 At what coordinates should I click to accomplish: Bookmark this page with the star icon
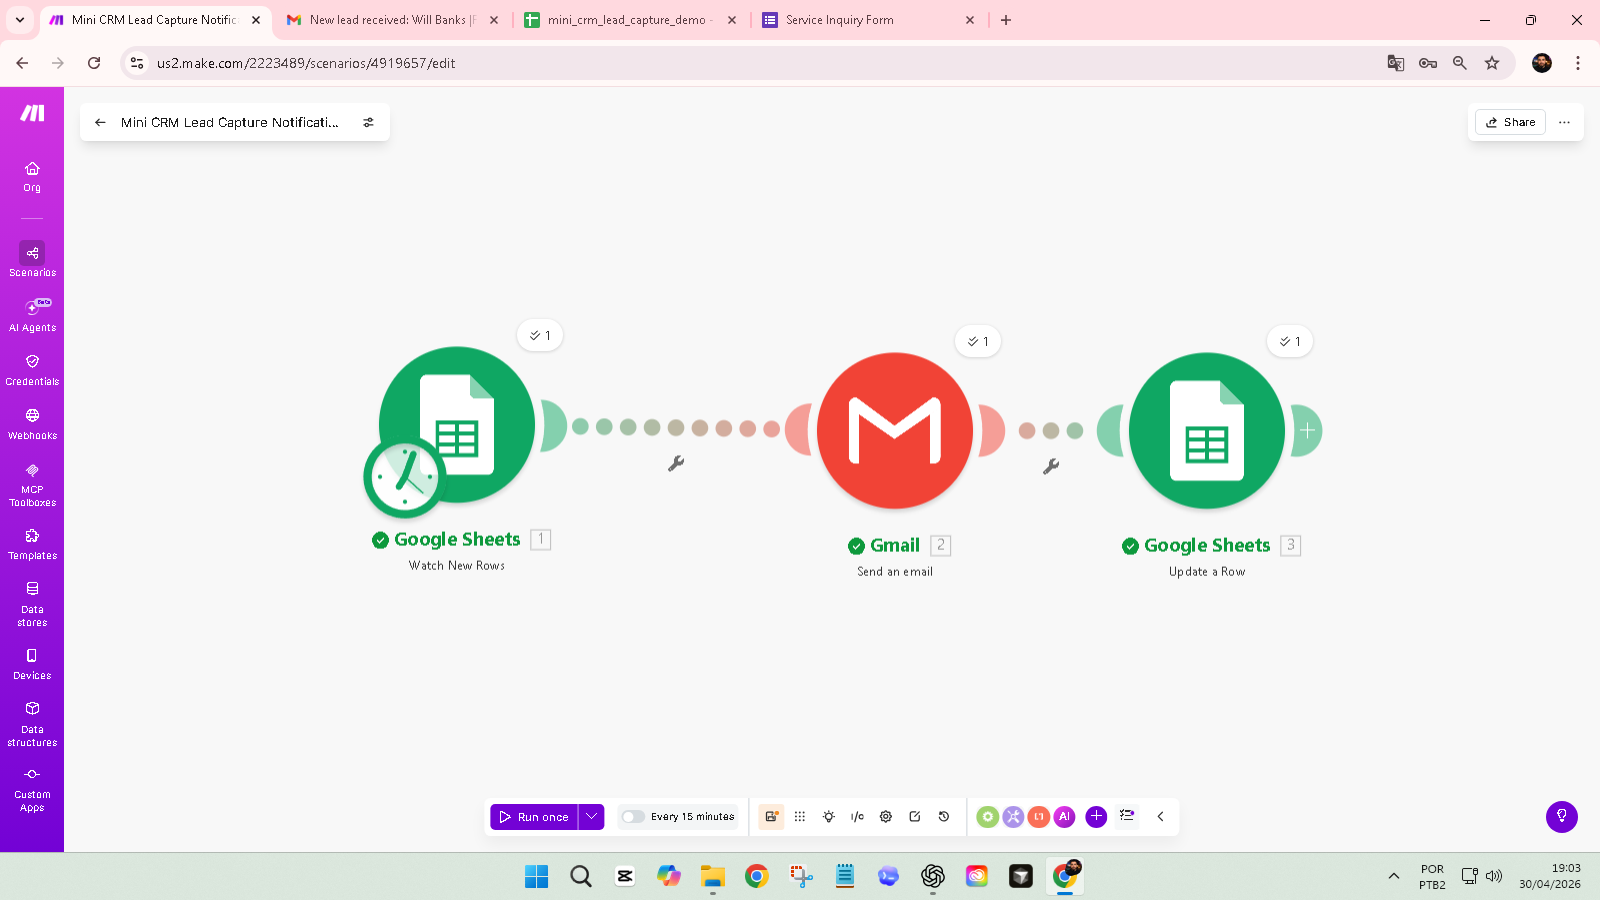(x=1492, y=63)
